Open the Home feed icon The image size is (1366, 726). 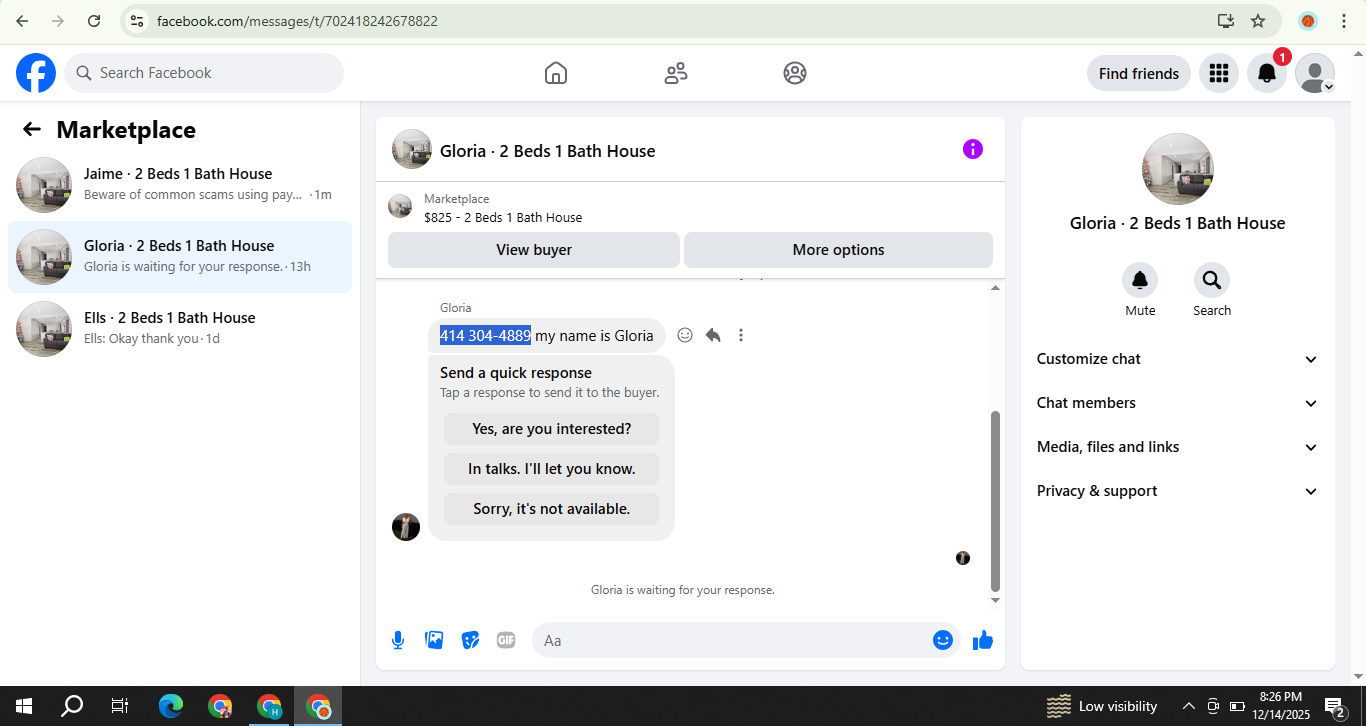click(556, 73)
